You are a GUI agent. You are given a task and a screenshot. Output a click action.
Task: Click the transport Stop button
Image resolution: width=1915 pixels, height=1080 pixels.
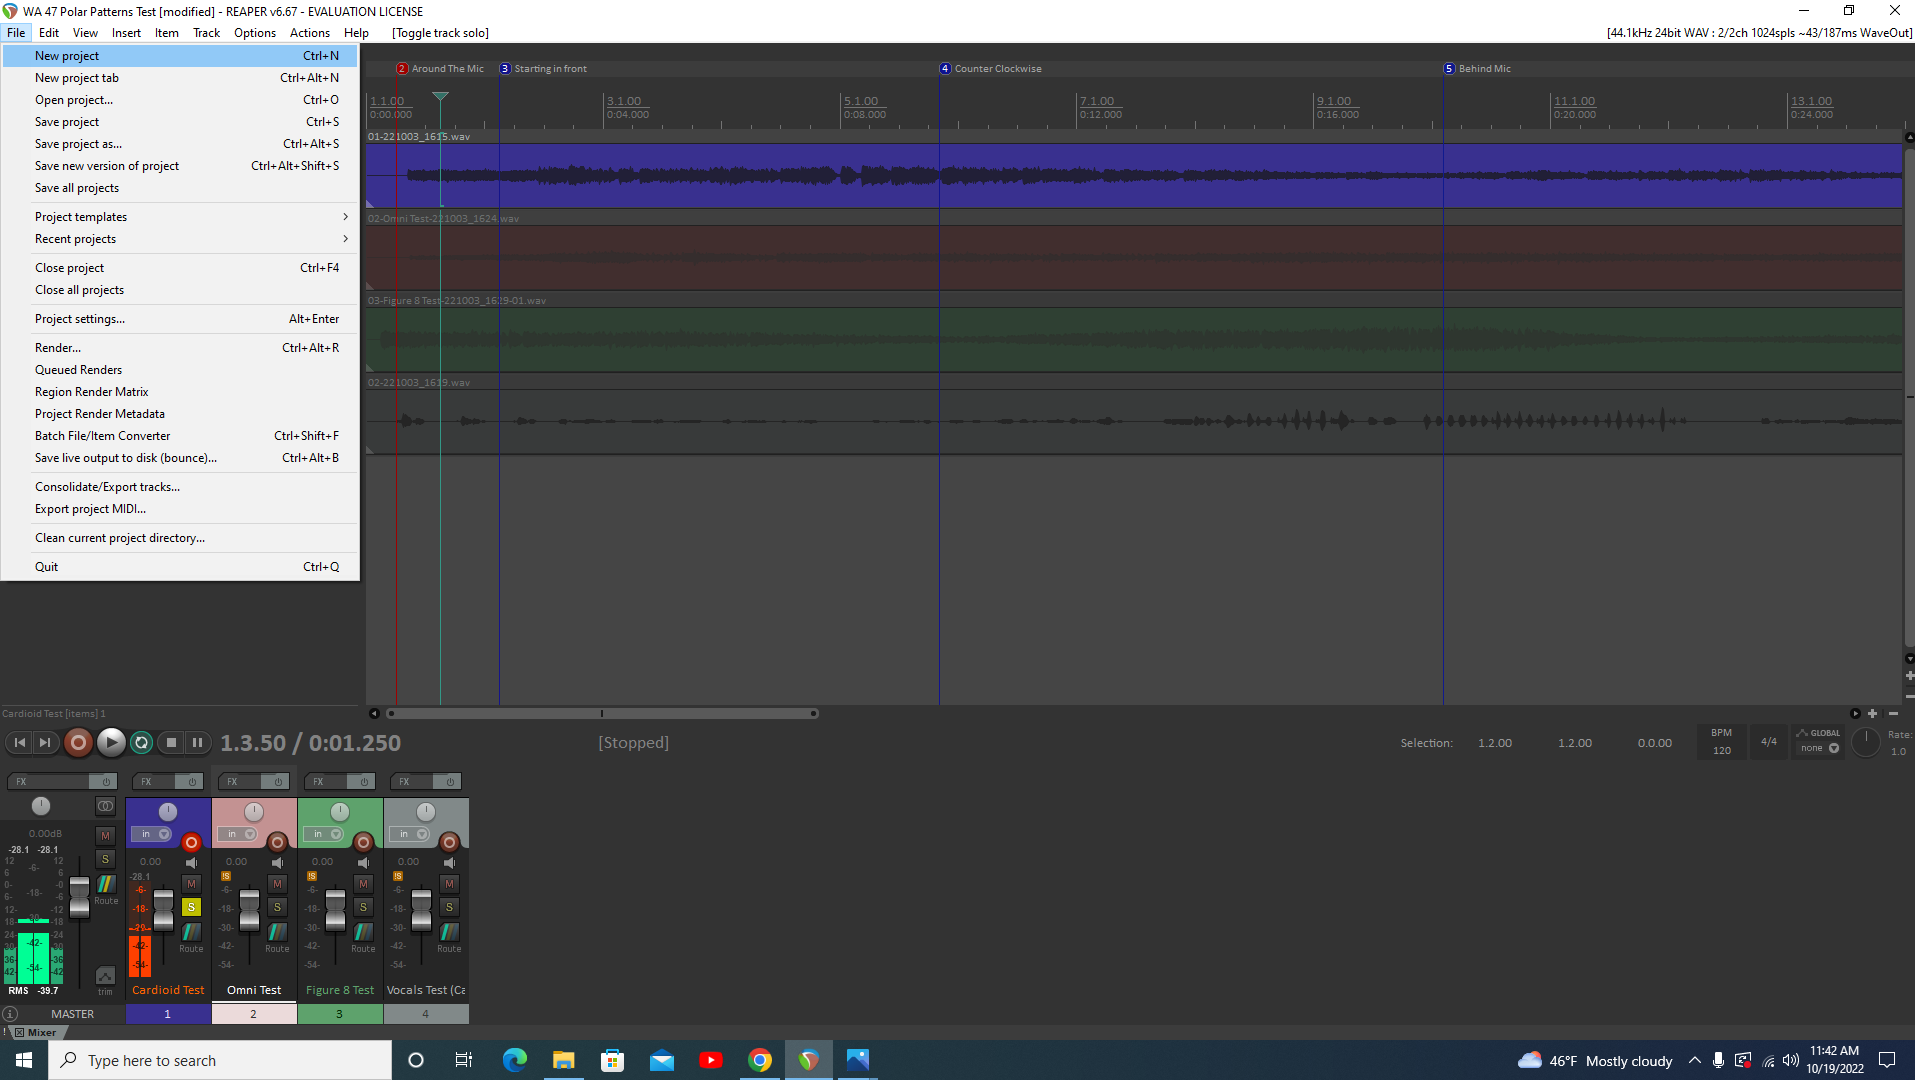tap(171, 742)
